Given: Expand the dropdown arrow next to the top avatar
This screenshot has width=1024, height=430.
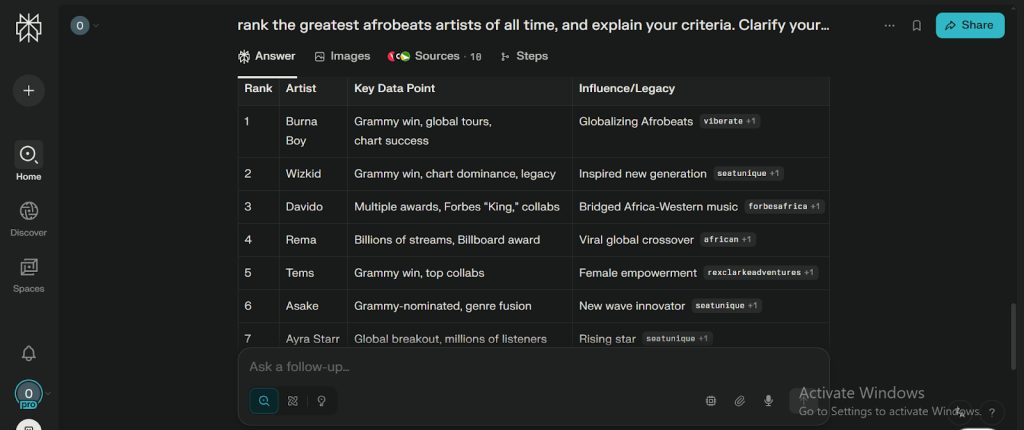Looking at the screenshot, I should (97, 25).
